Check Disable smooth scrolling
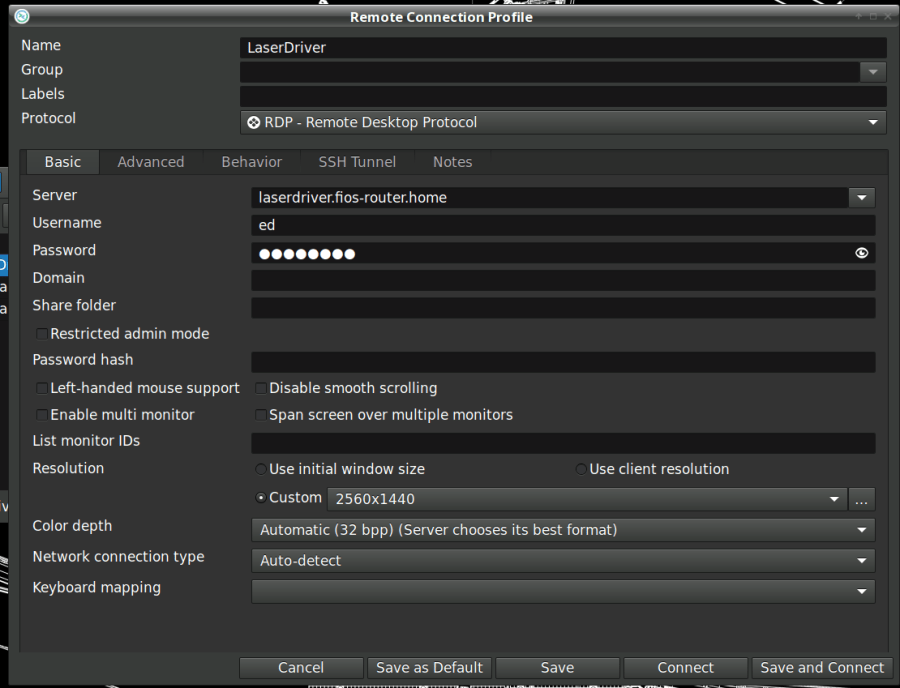 pos(260,388)
